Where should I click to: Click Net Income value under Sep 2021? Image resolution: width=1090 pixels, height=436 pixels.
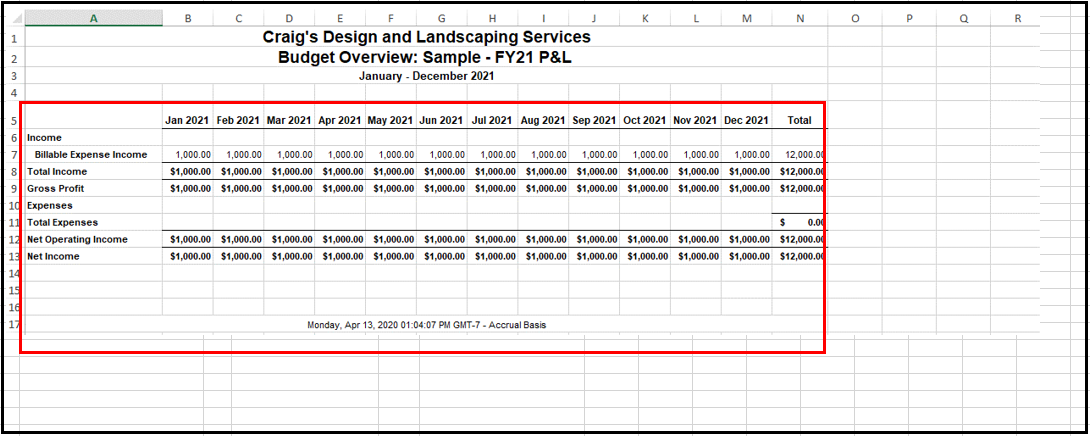(594, 256)
